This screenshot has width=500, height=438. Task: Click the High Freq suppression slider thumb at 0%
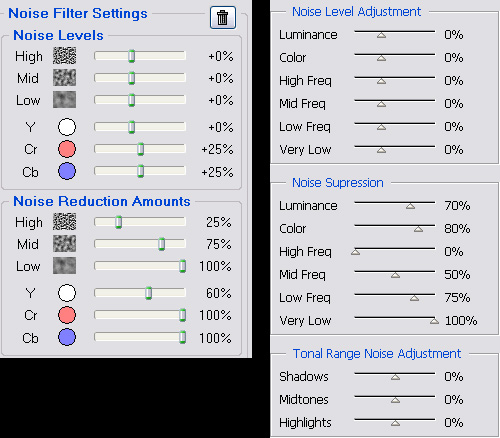click(355, 252)
